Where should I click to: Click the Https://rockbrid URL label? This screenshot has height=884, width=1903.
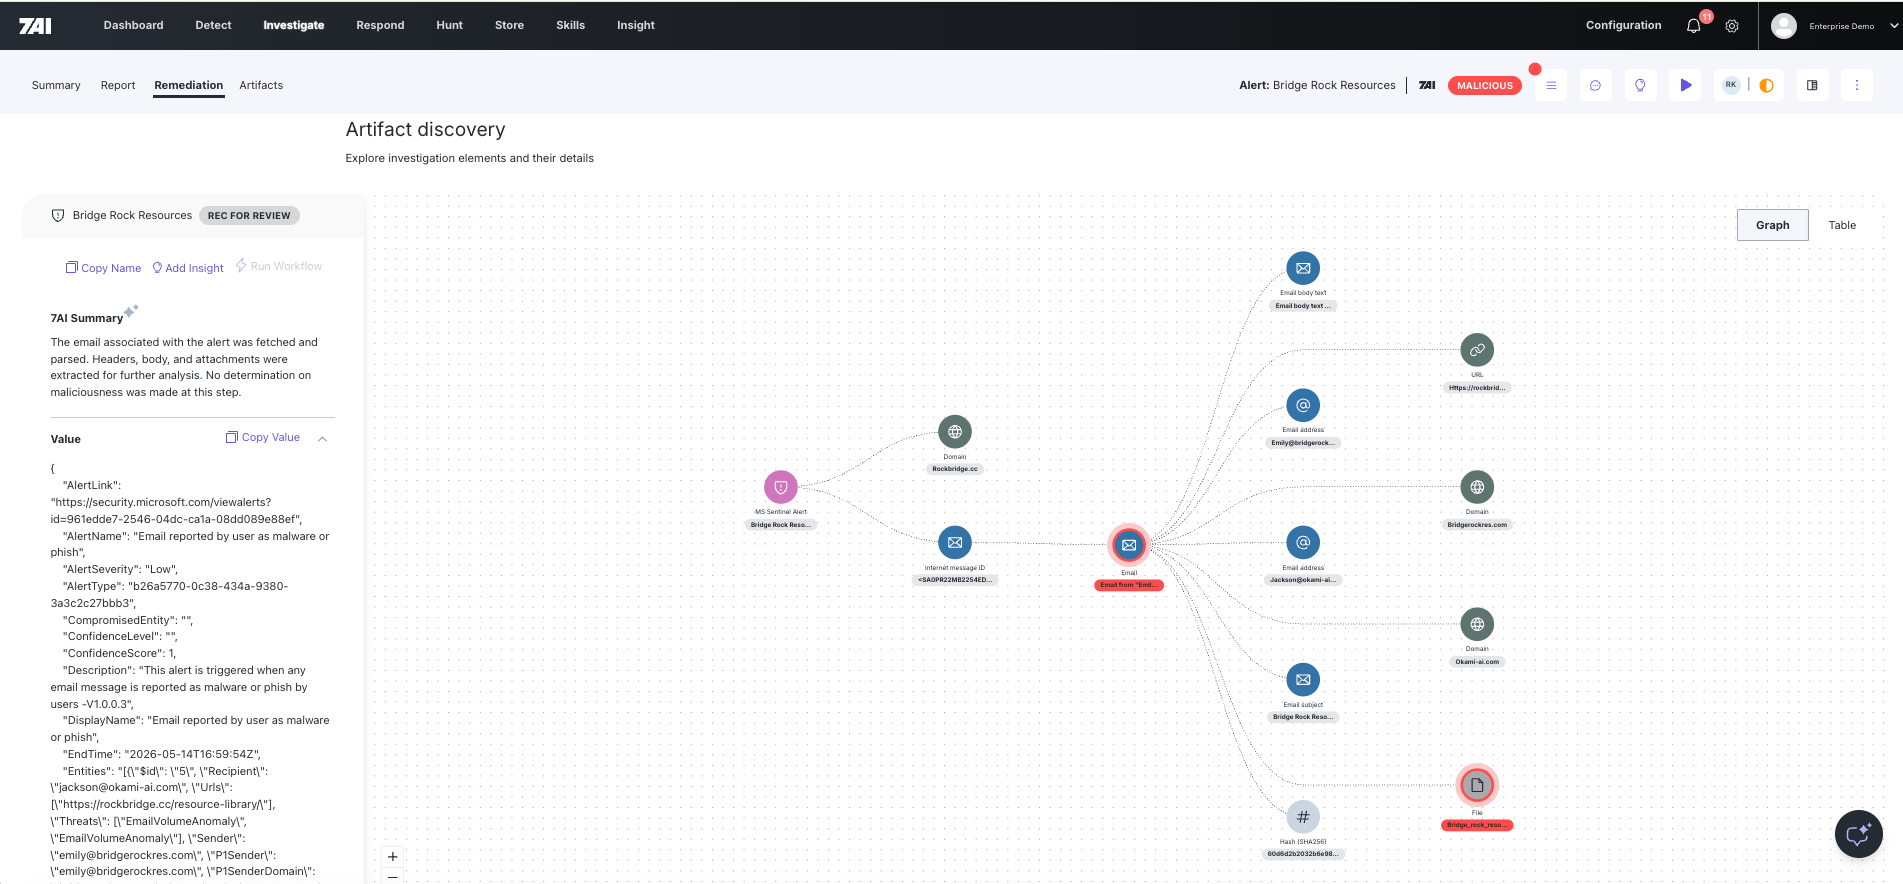(1477, 388)
